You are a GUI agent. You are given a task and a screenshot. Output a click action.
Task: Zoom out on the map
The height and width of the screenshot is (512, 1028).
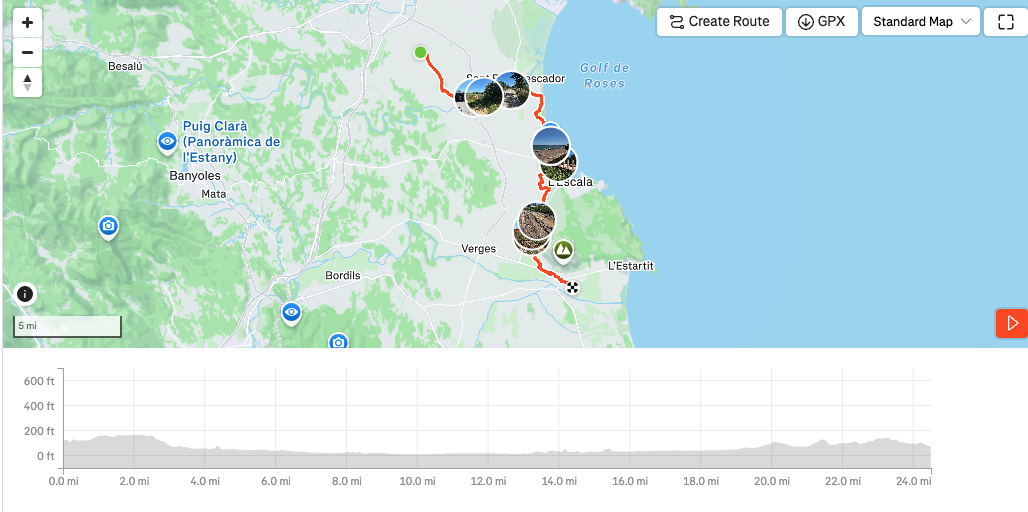pos(28,52)
